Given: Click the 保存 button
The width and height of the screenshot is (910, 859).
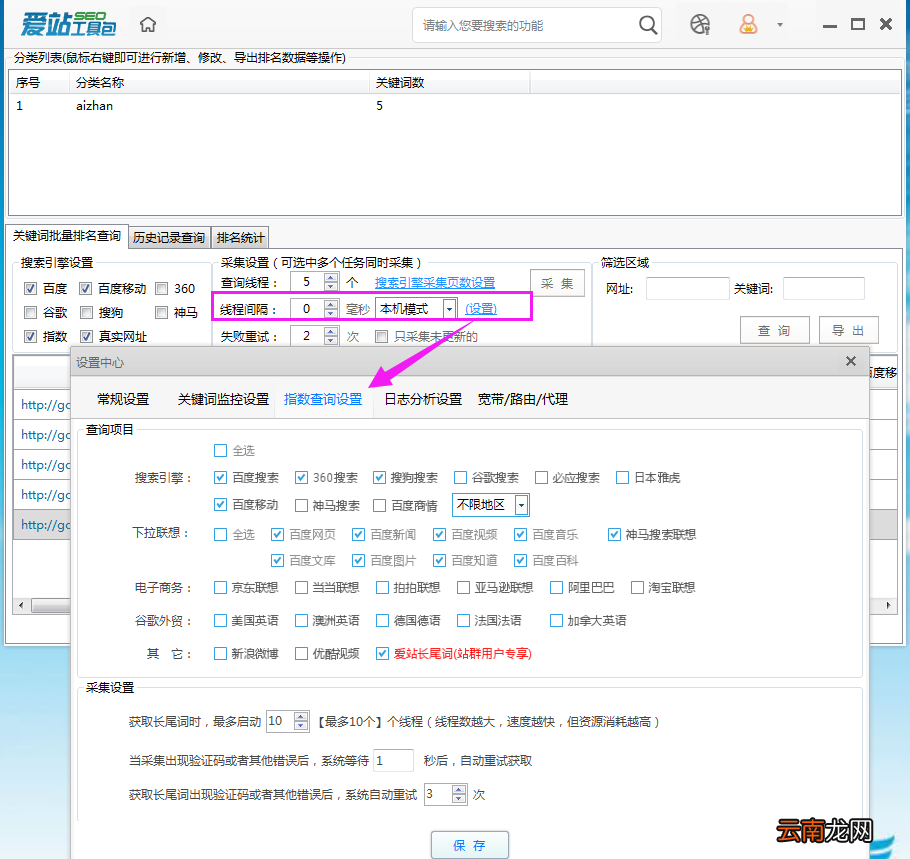Looking at the screenshot, I should [x=470, y=845].
